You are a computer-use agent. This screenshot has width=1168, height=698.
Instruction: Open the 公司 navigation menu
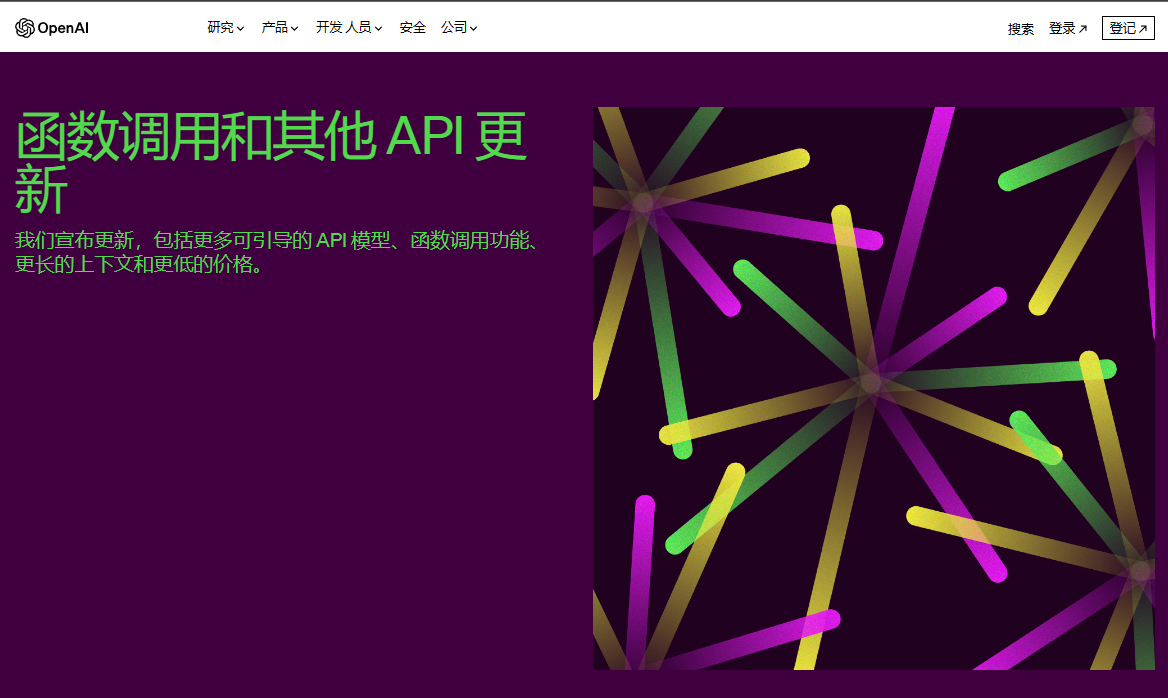coord(454,28)
